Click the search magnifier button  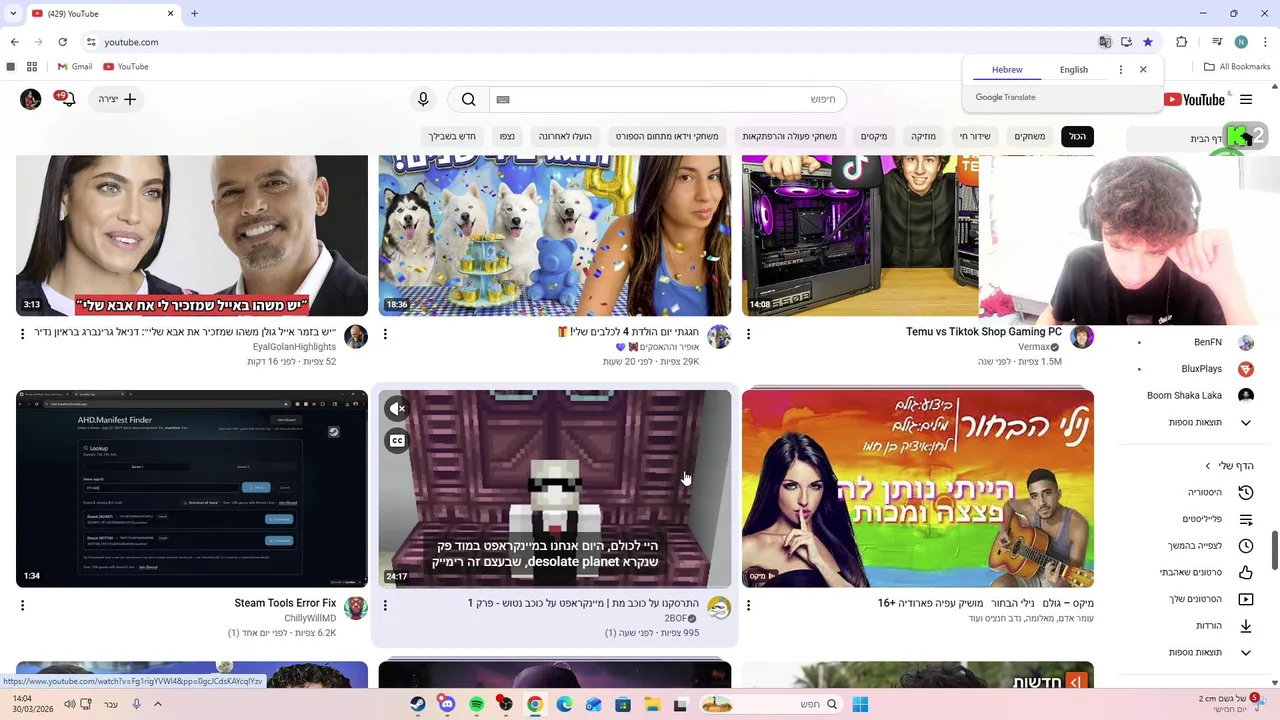point(468,99)
